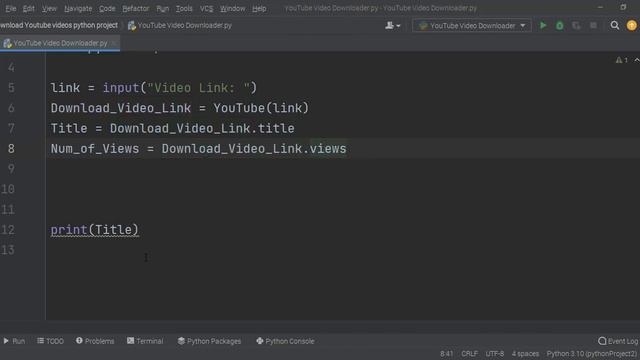Click Run with Coverage icon
The image size is (640, 360).
point(576,26)
